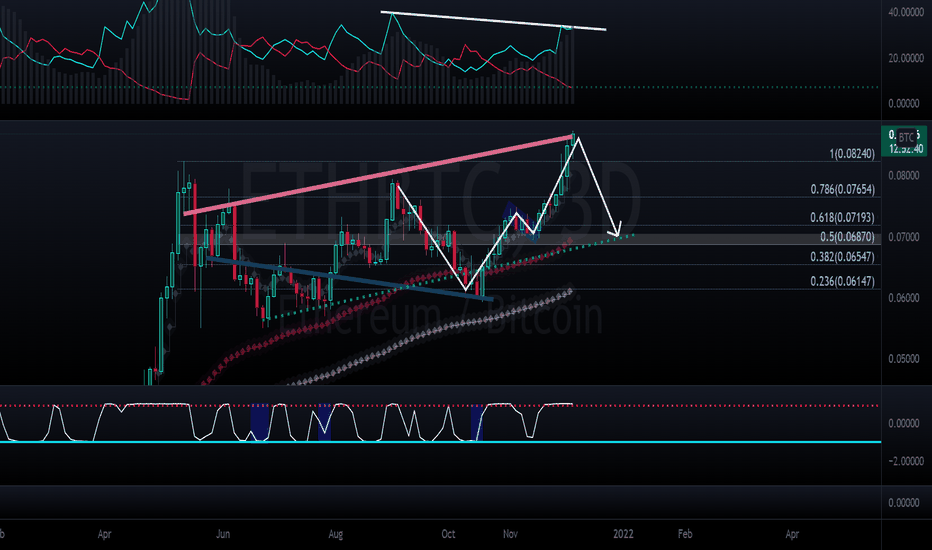Click the 0.06000 price axis label
This screenshot has height=550, width=932.
(x=903, y=298)
